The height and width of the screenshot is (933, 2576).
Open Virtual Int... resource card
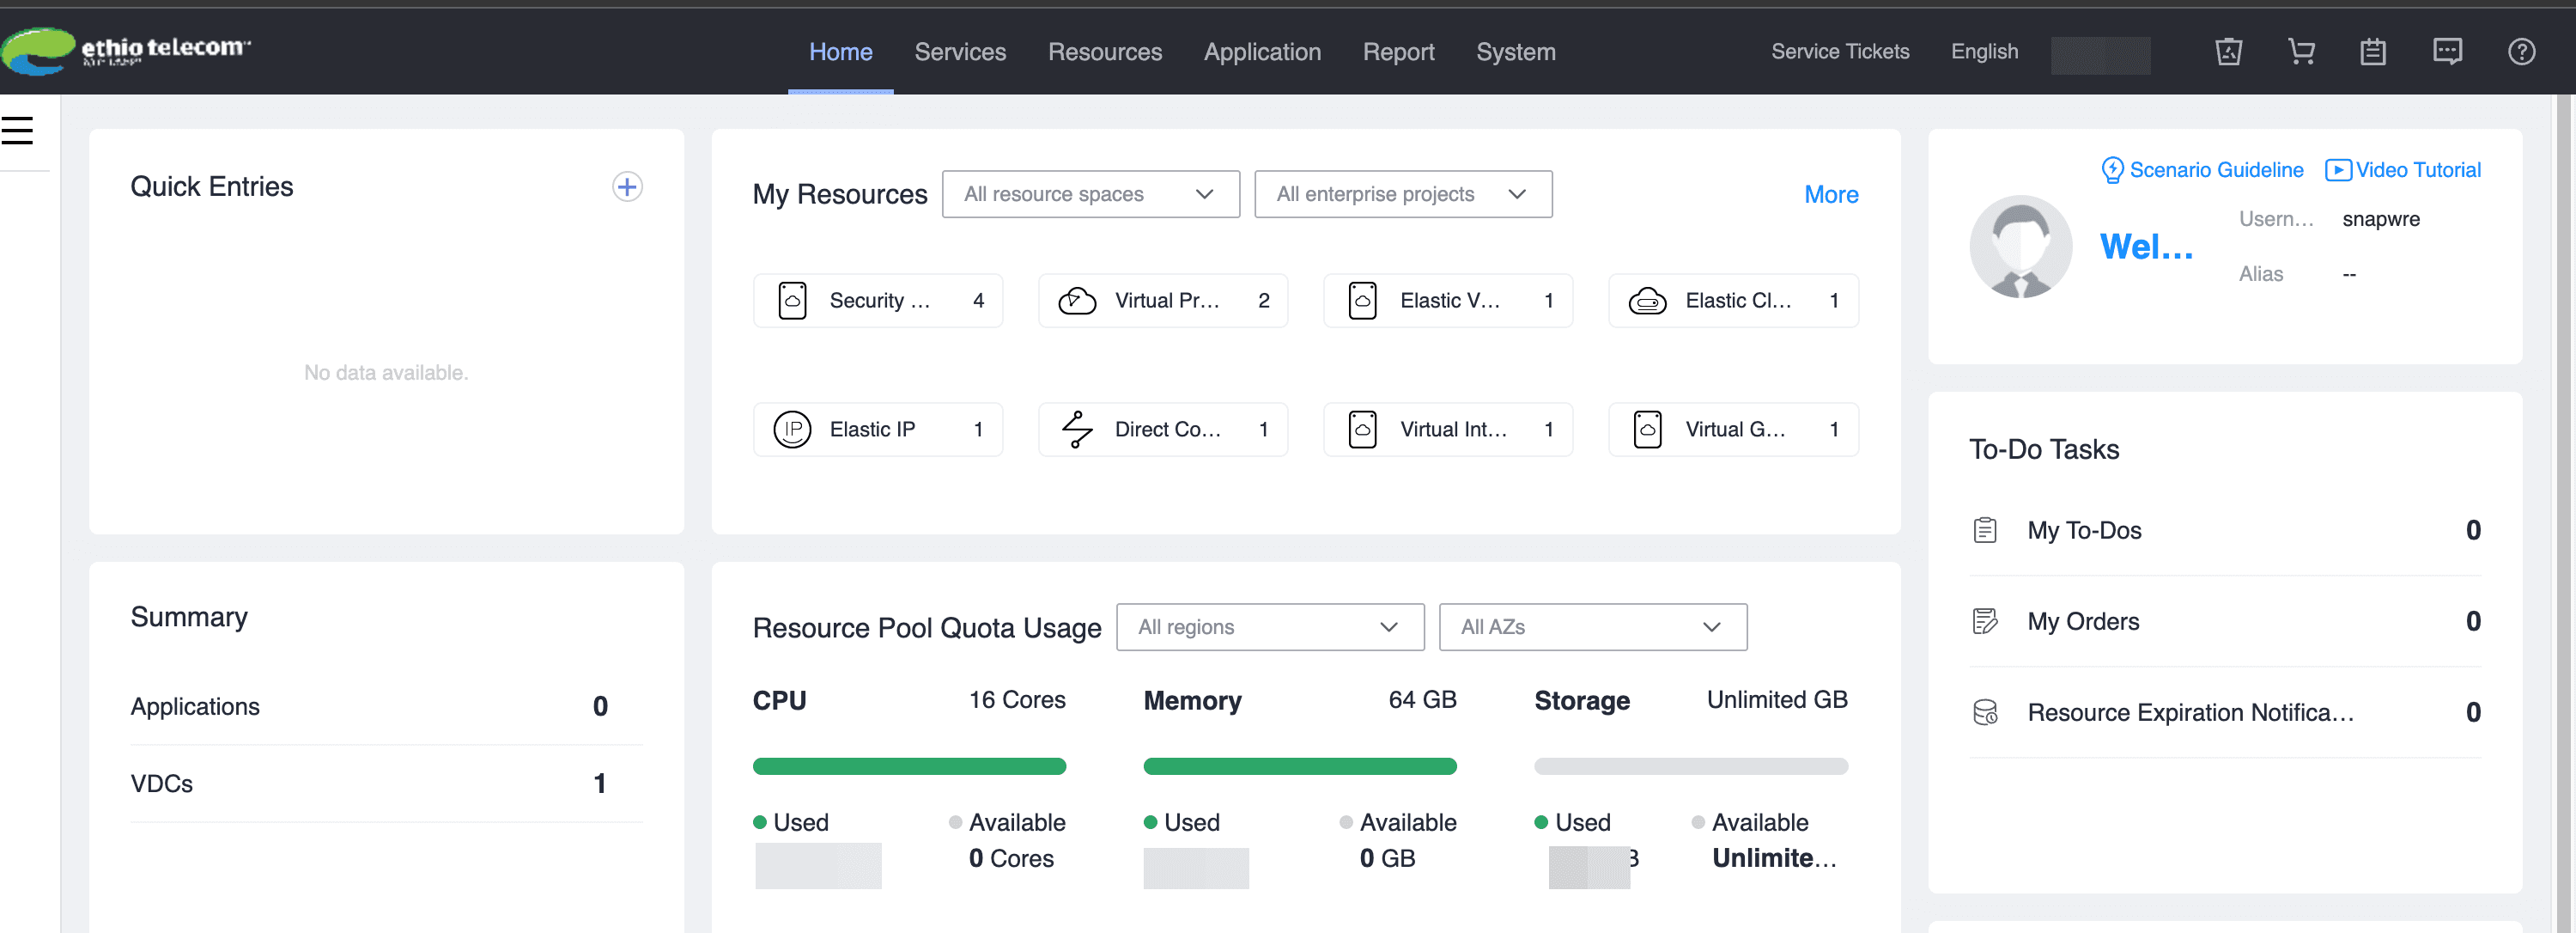coord(1448,430)
